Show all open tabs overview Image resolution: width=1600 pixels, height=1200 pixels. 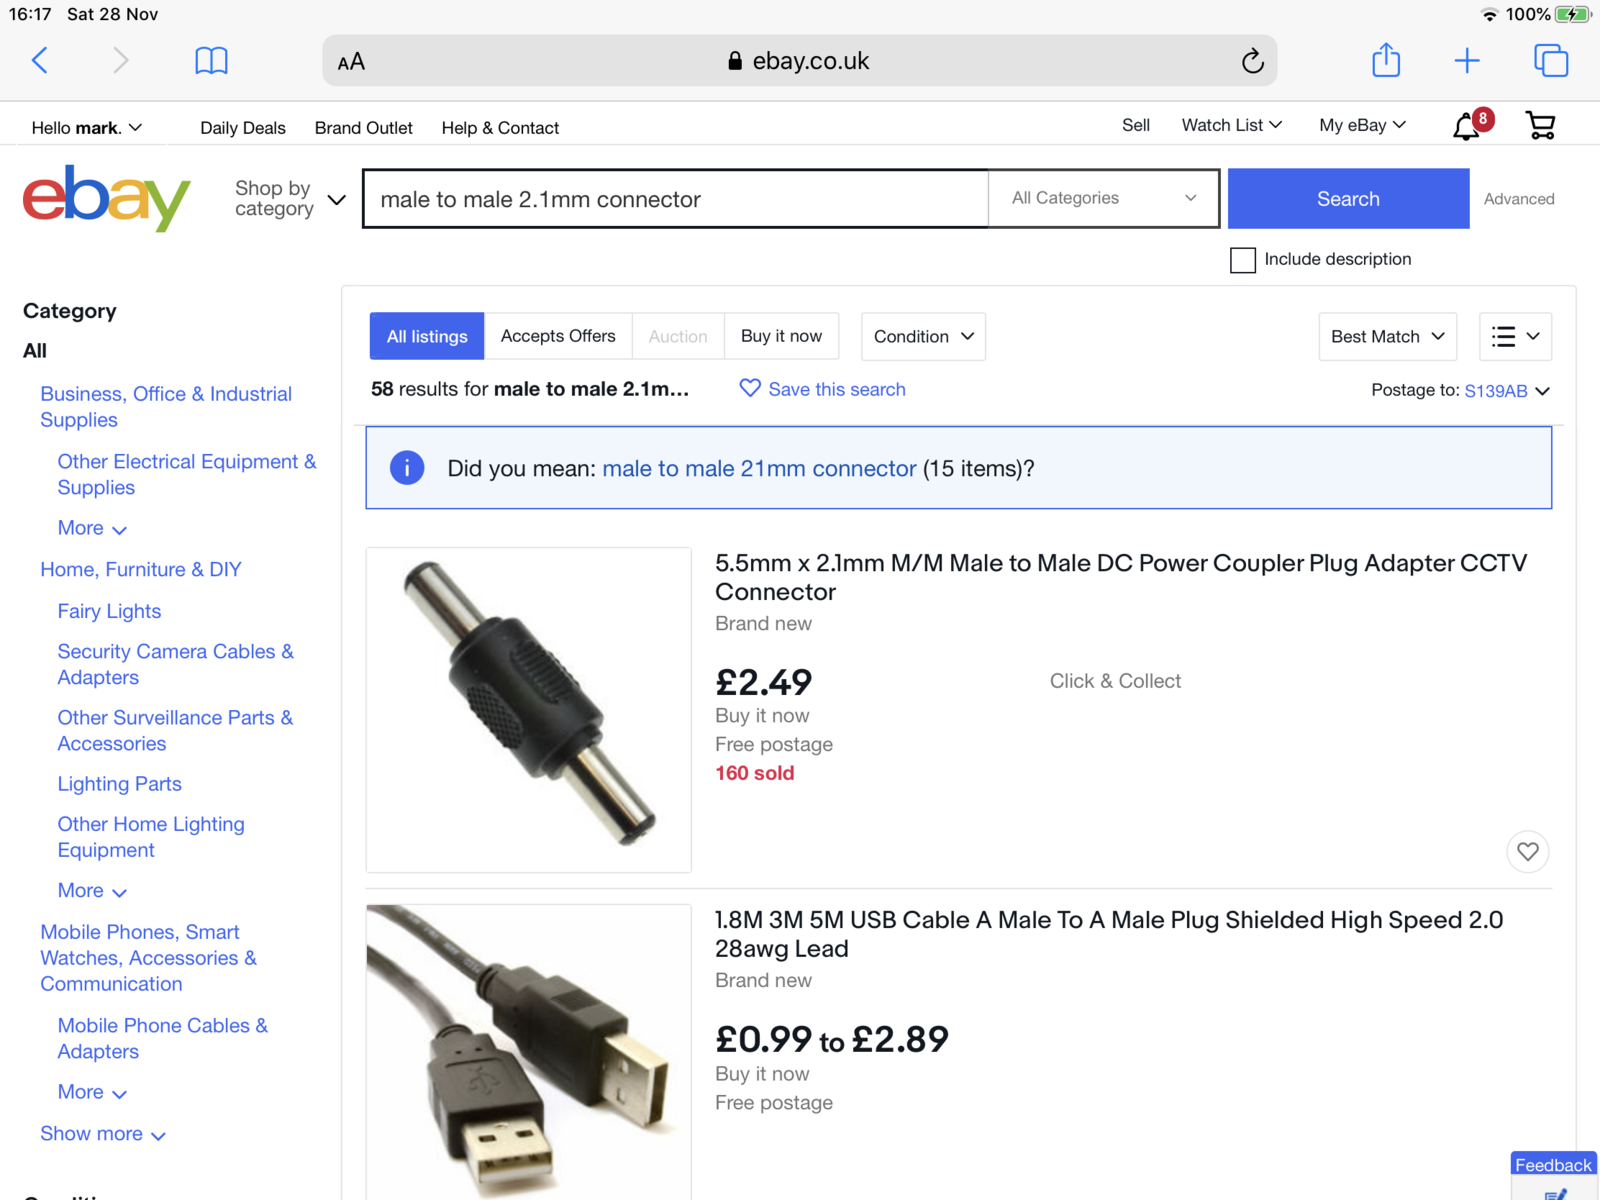pos(1551,61)
